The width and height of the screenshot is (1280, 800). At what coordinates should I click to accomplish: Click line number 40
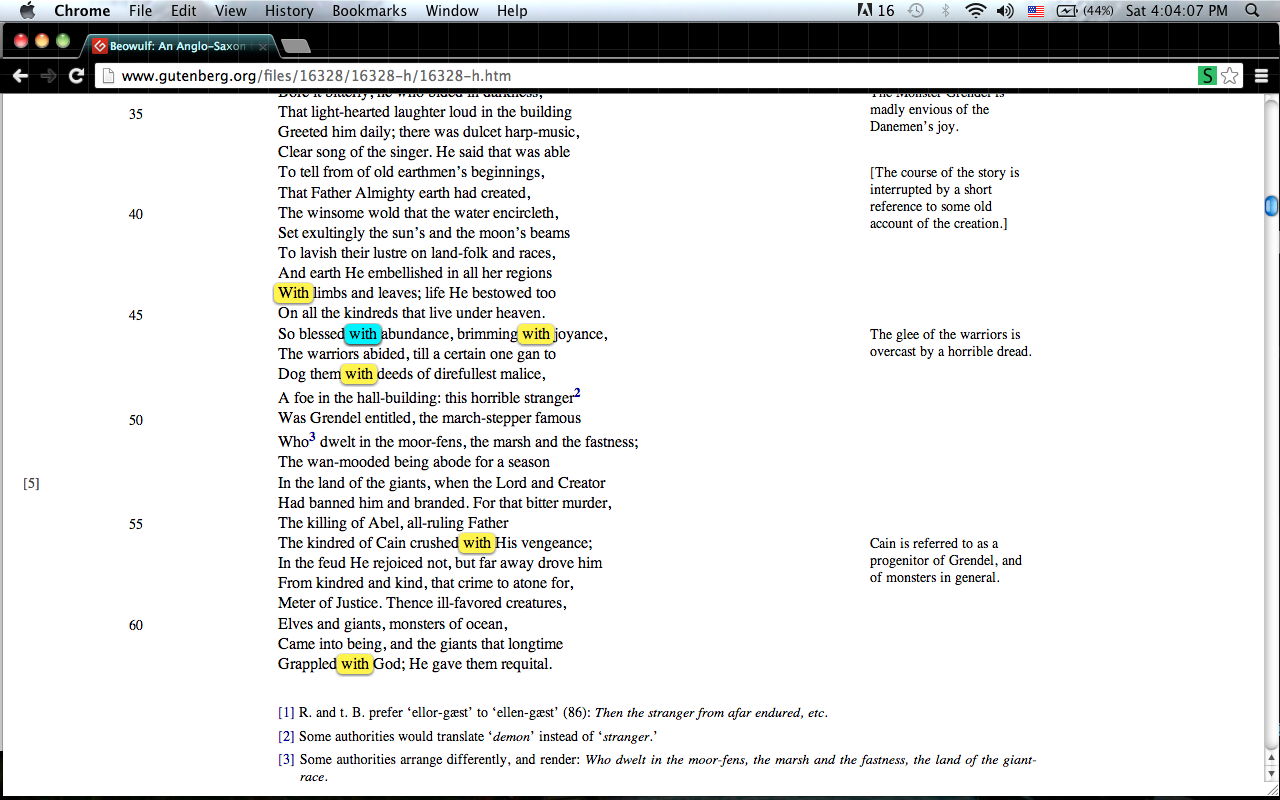click(x=136, y=214)
